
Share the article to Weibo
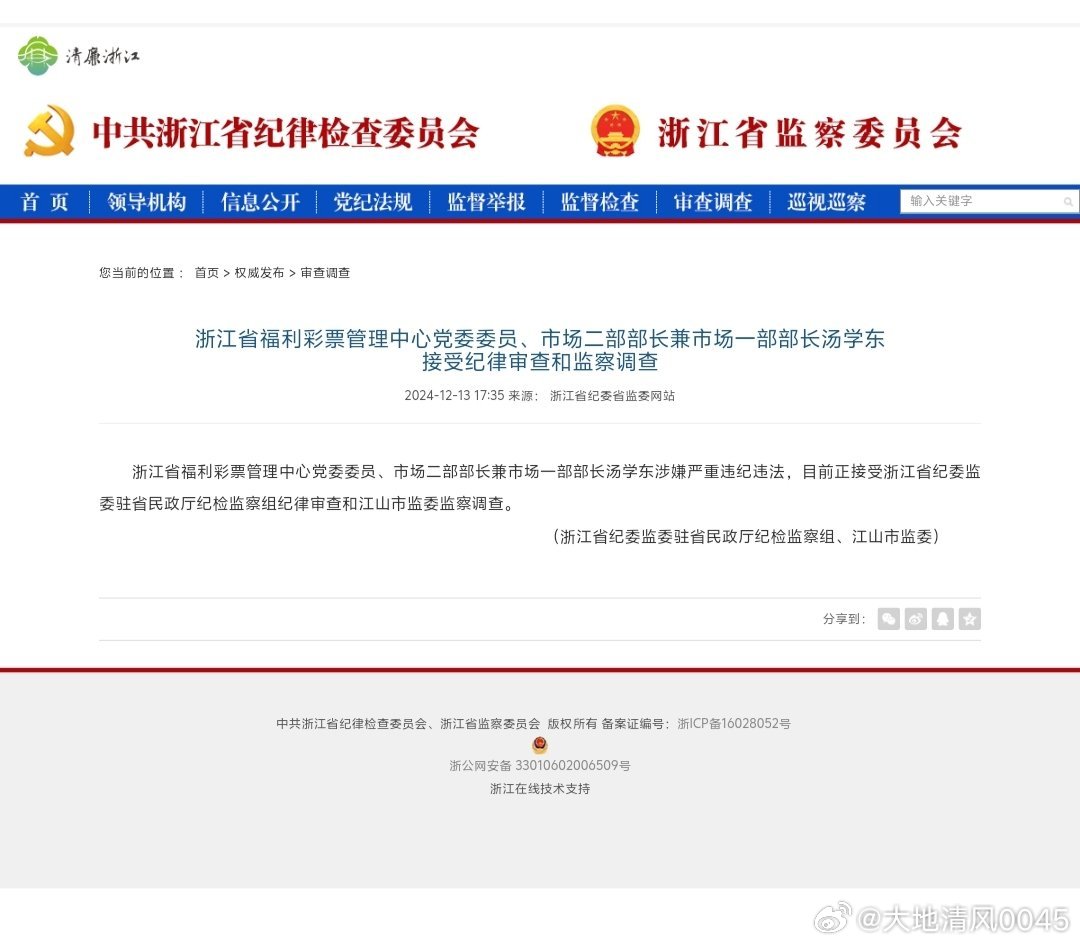[x=915, y=619]
